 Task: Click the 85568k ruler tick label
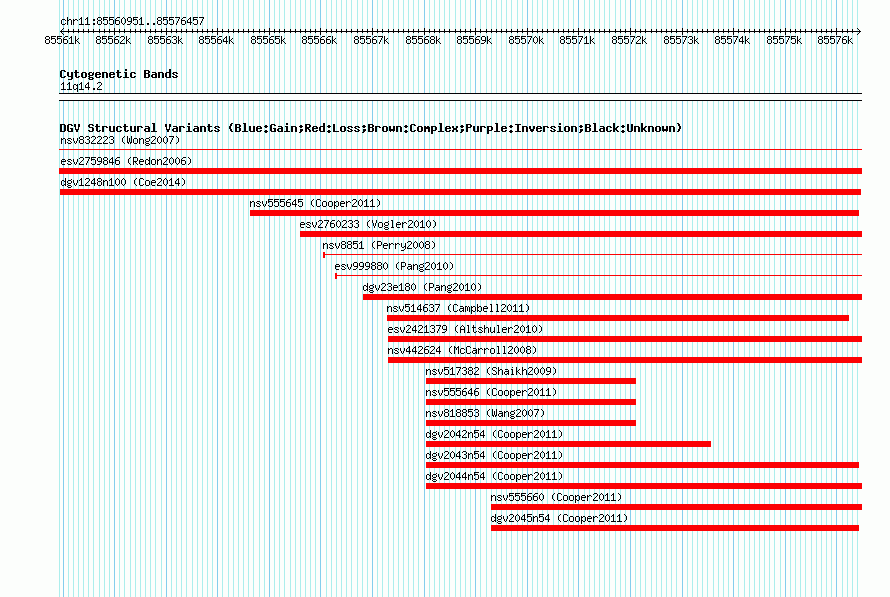click(x=423, y=40)
